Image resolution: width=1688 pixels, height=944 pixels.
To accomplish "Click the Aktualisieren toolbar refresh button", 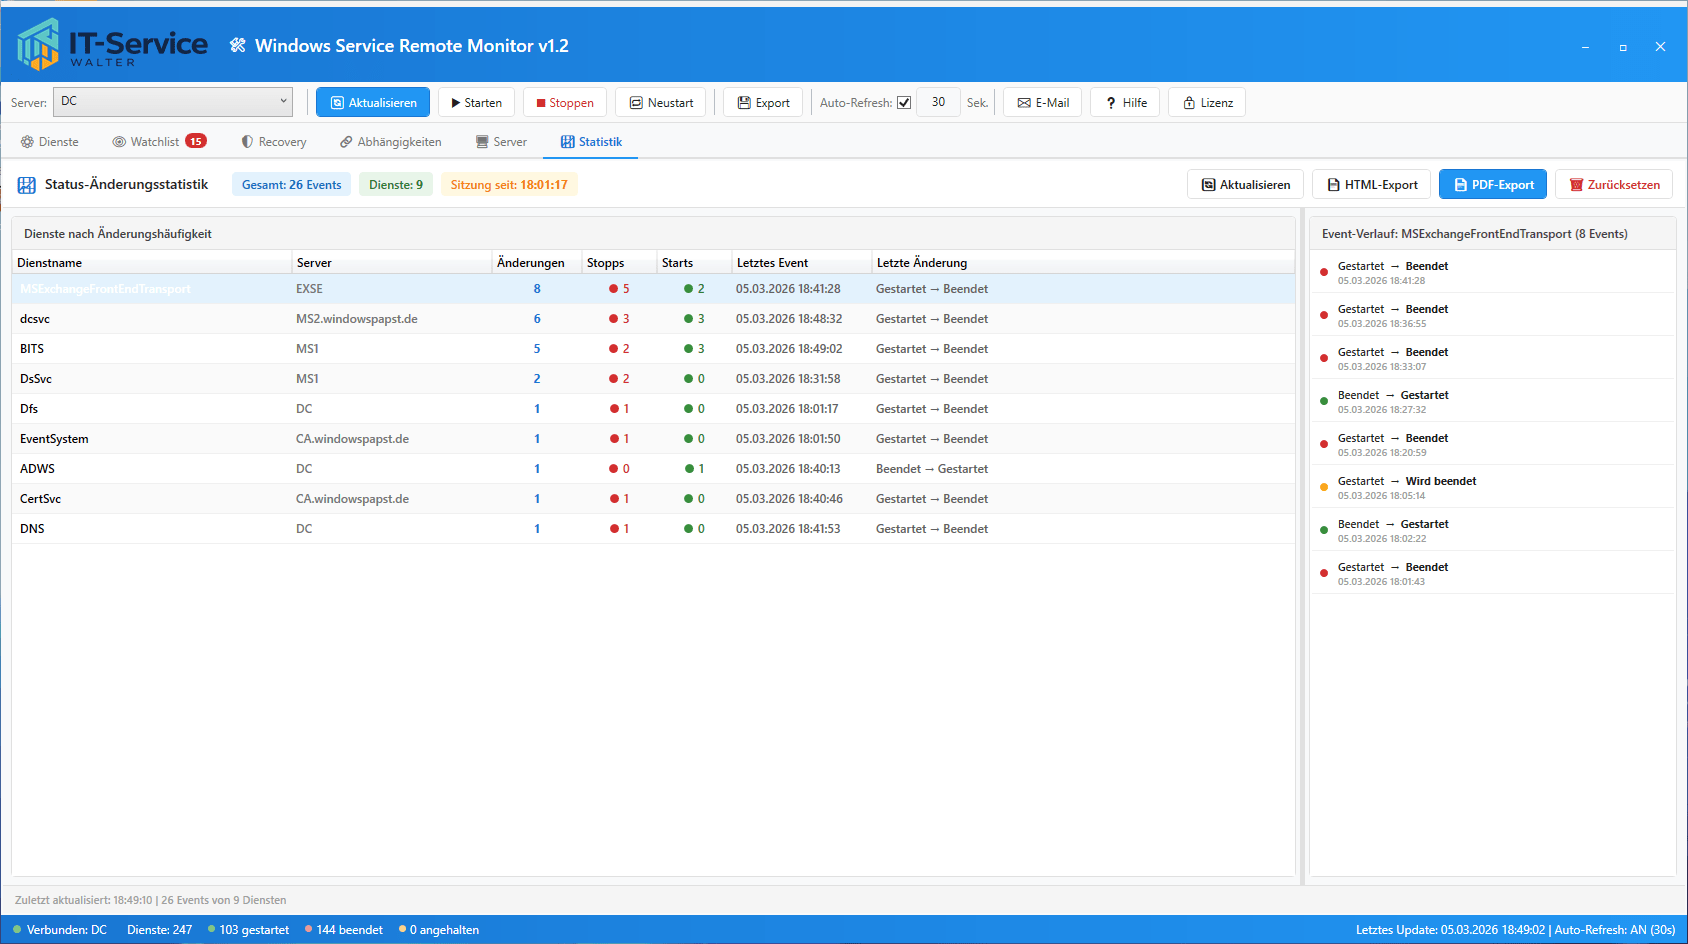I will click(x=373, y=103).
